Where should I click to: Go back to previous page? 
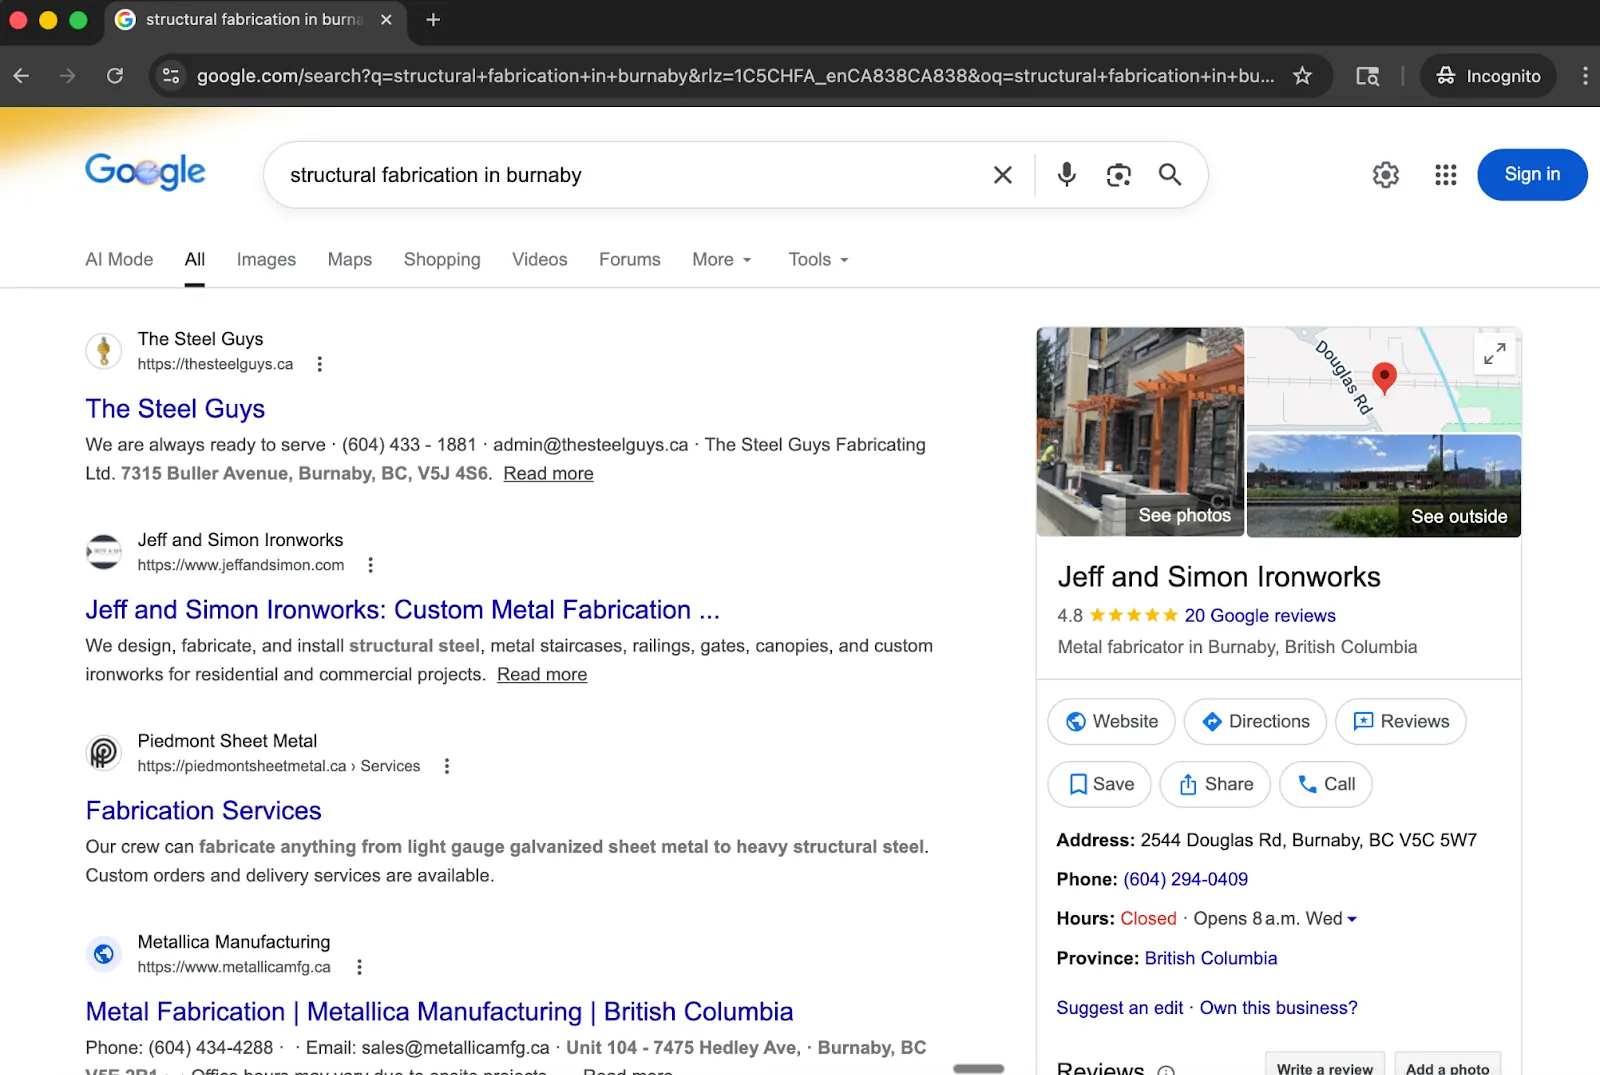point(21,76)
